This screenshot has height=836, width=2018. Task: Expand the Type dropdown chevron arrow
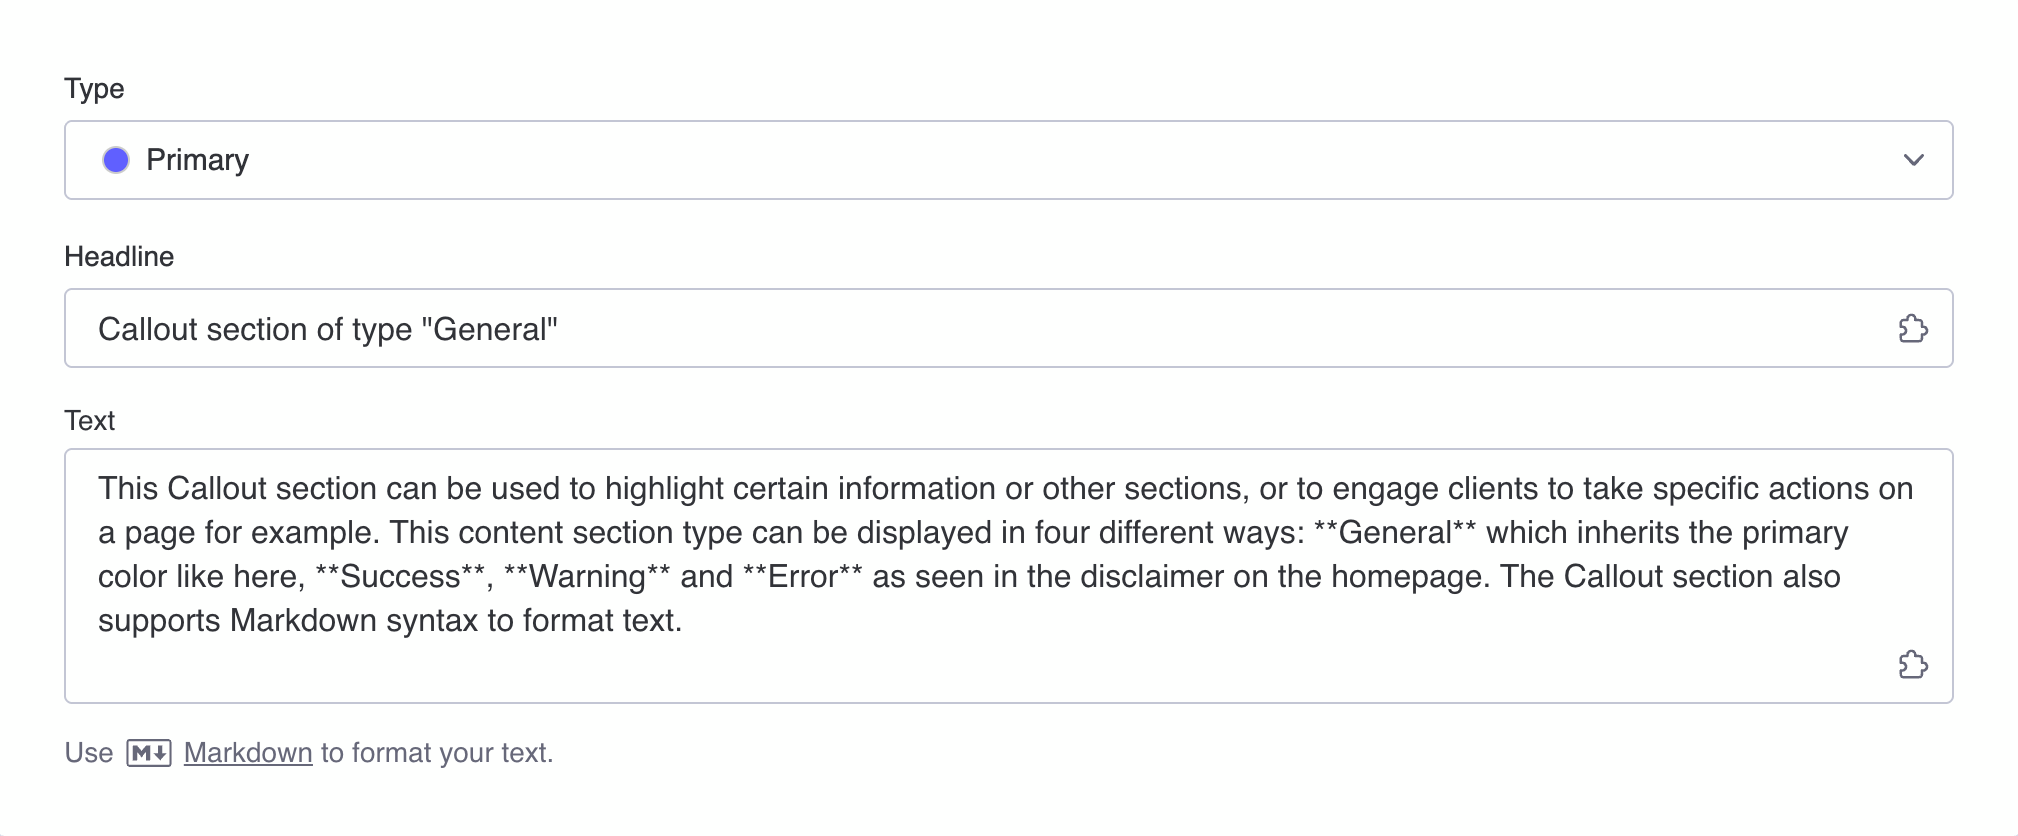pyautogui.click(x=1913, y=160)
